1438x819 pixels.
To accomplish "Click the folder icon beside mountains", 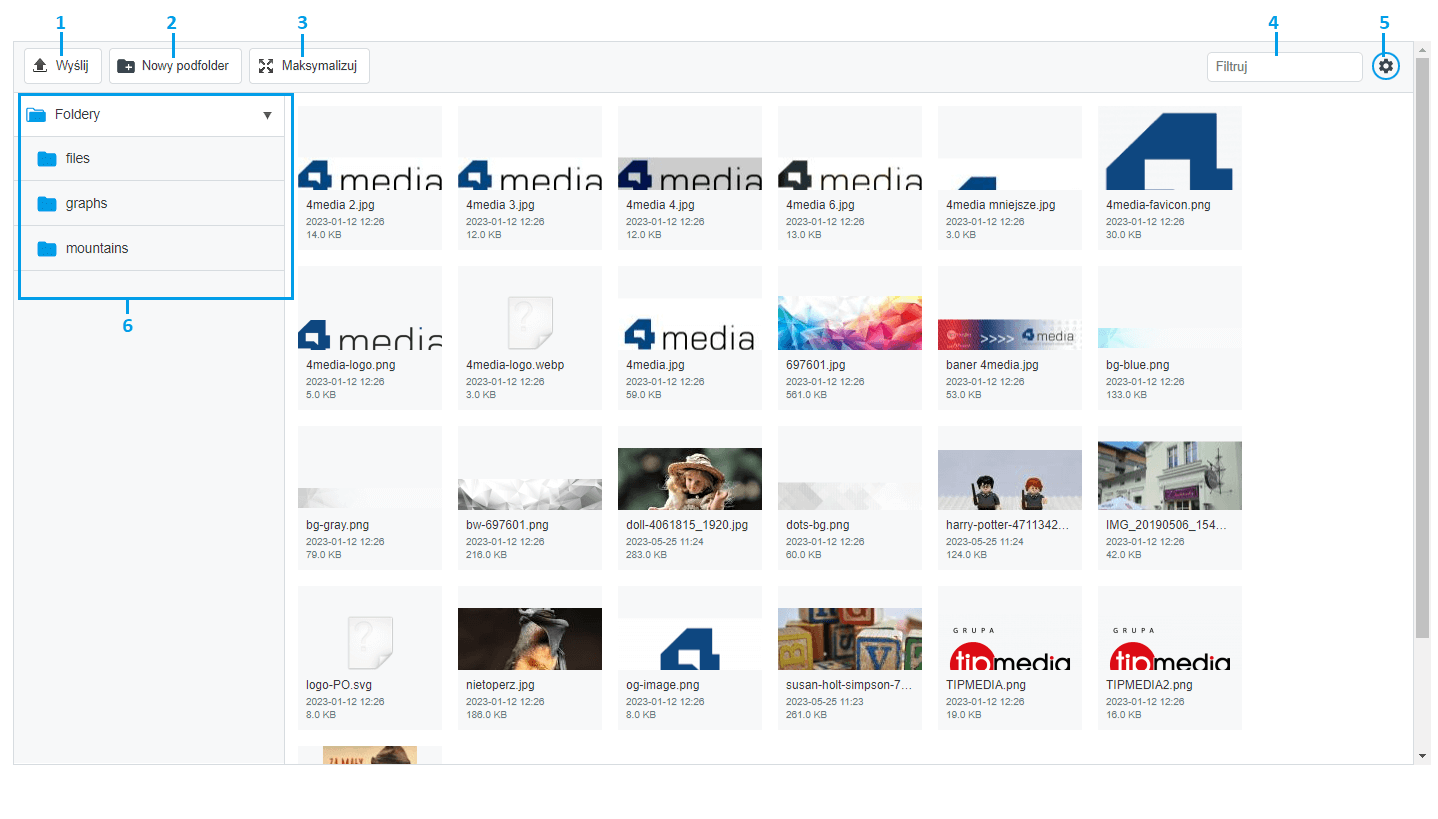I will pos(47,249).
